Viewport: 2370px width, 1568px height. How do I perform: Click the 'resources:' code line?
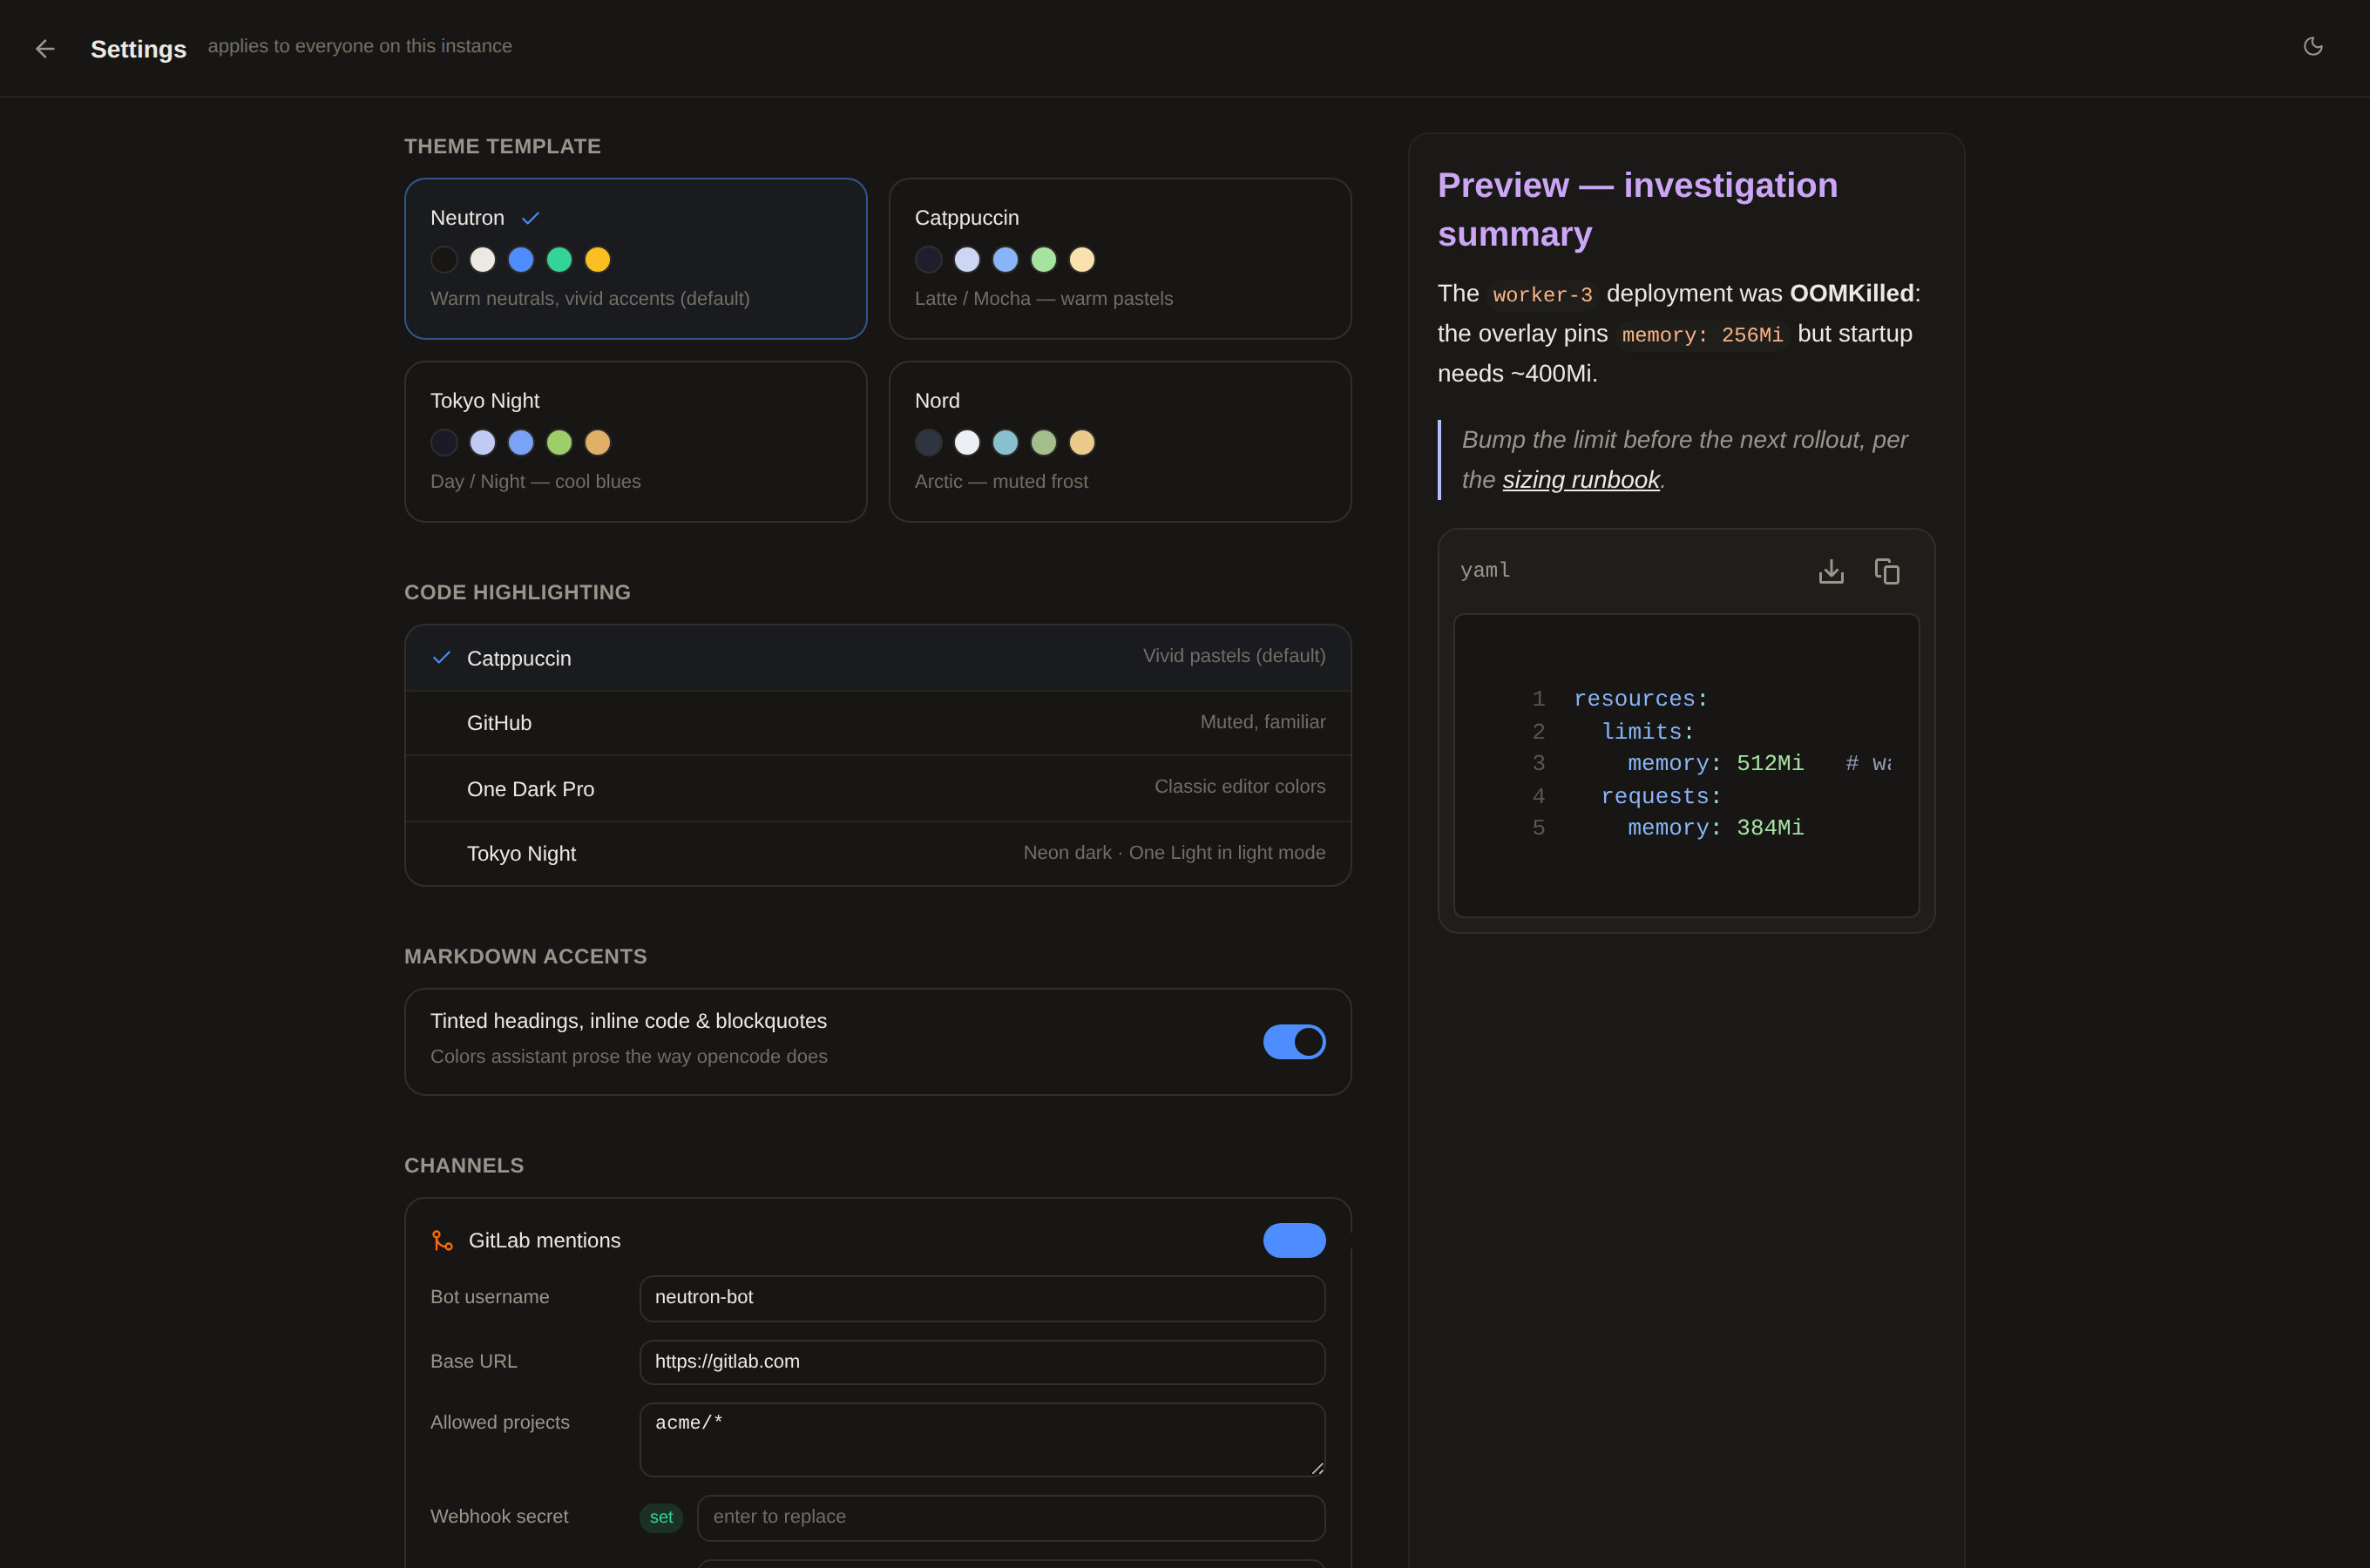click(x=1641, y=699)
